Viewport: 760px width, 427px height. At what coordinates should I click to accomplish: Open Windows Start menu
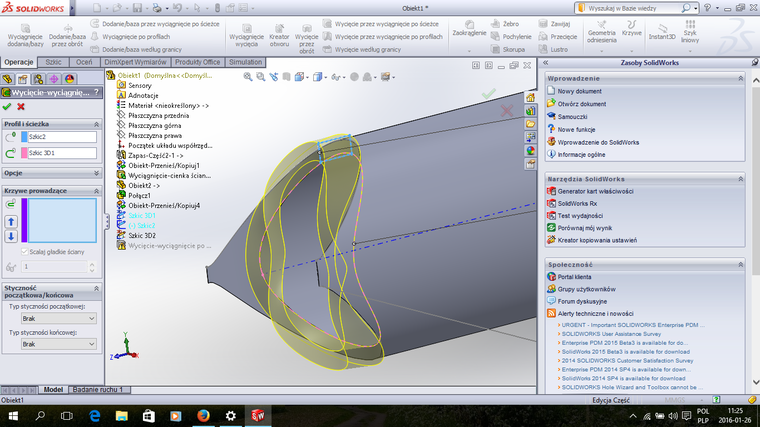(x=13, y=416)
